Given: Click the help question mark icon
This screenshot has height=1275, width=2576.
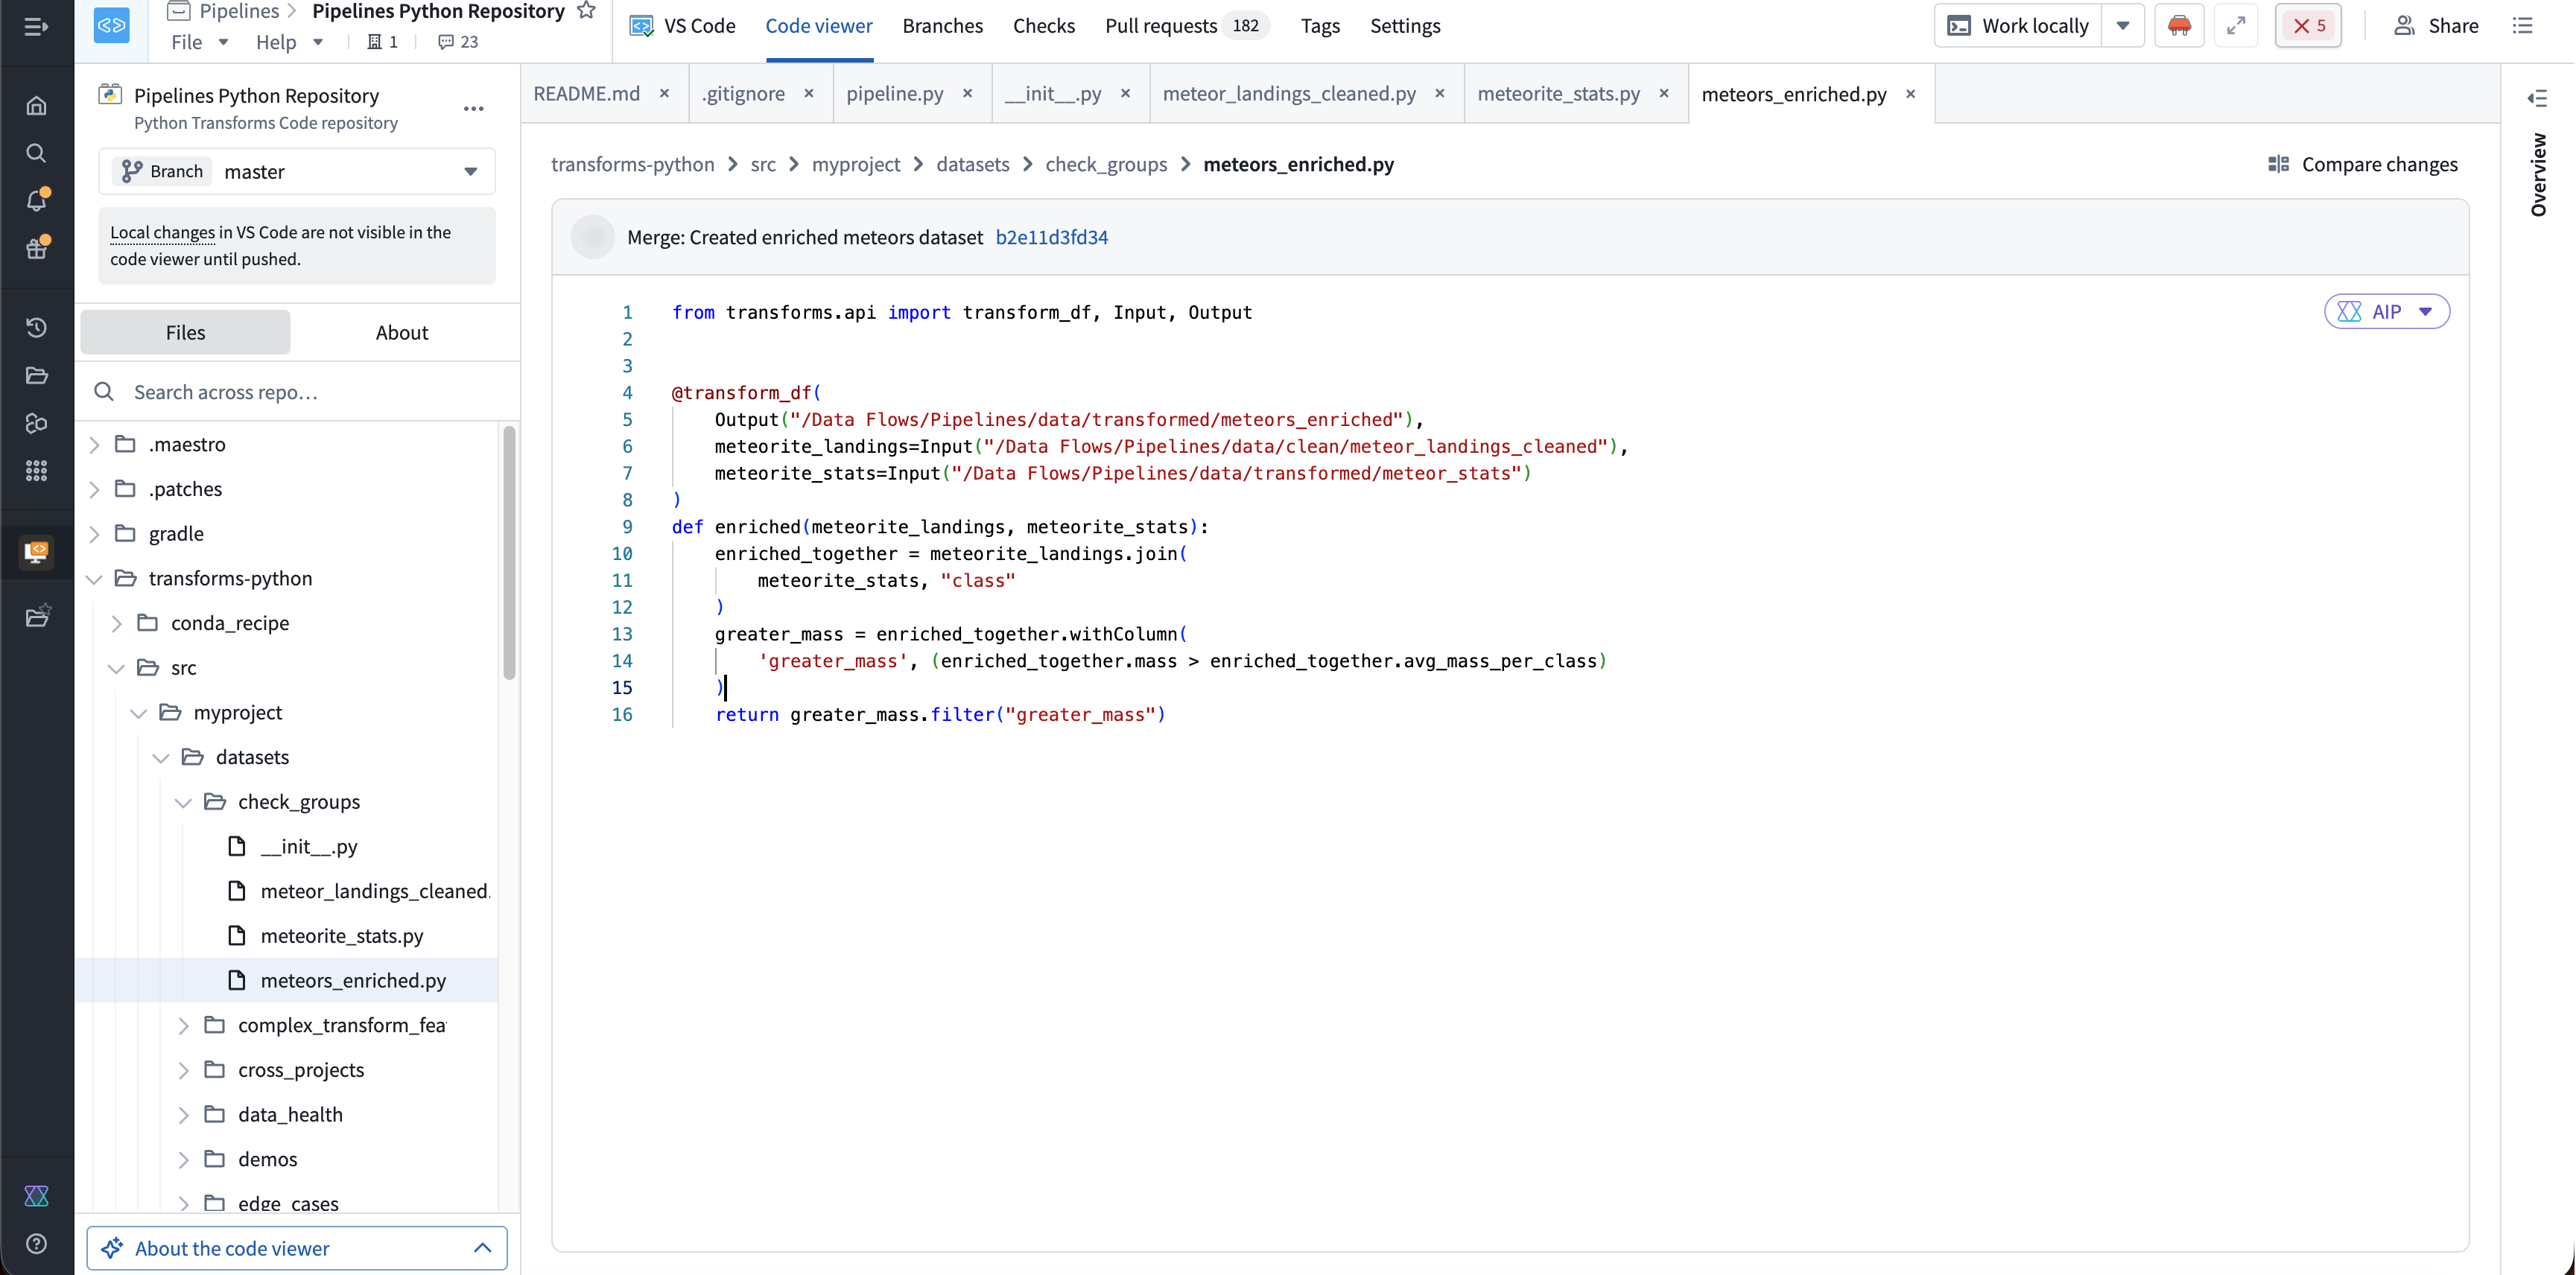Looking at the screenshot, I should [x=36, y=1243].
